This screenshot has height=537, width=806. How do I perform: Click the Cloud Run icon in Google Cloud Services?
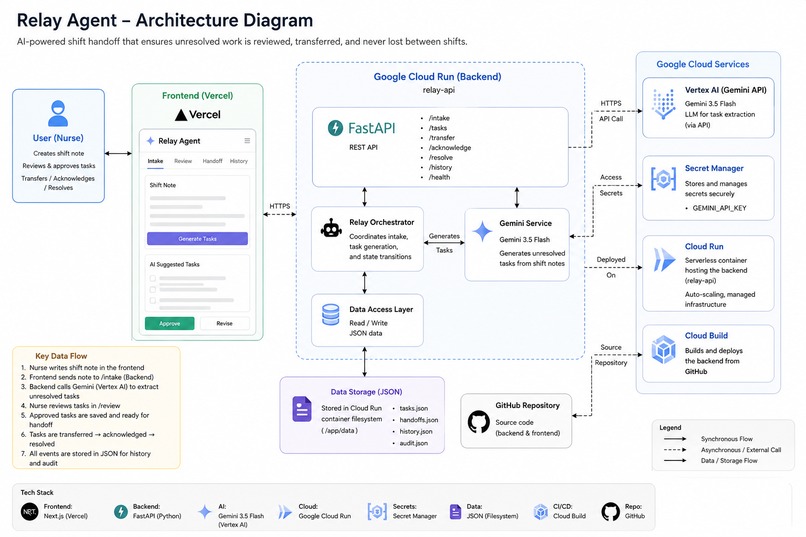coord(664,260)
